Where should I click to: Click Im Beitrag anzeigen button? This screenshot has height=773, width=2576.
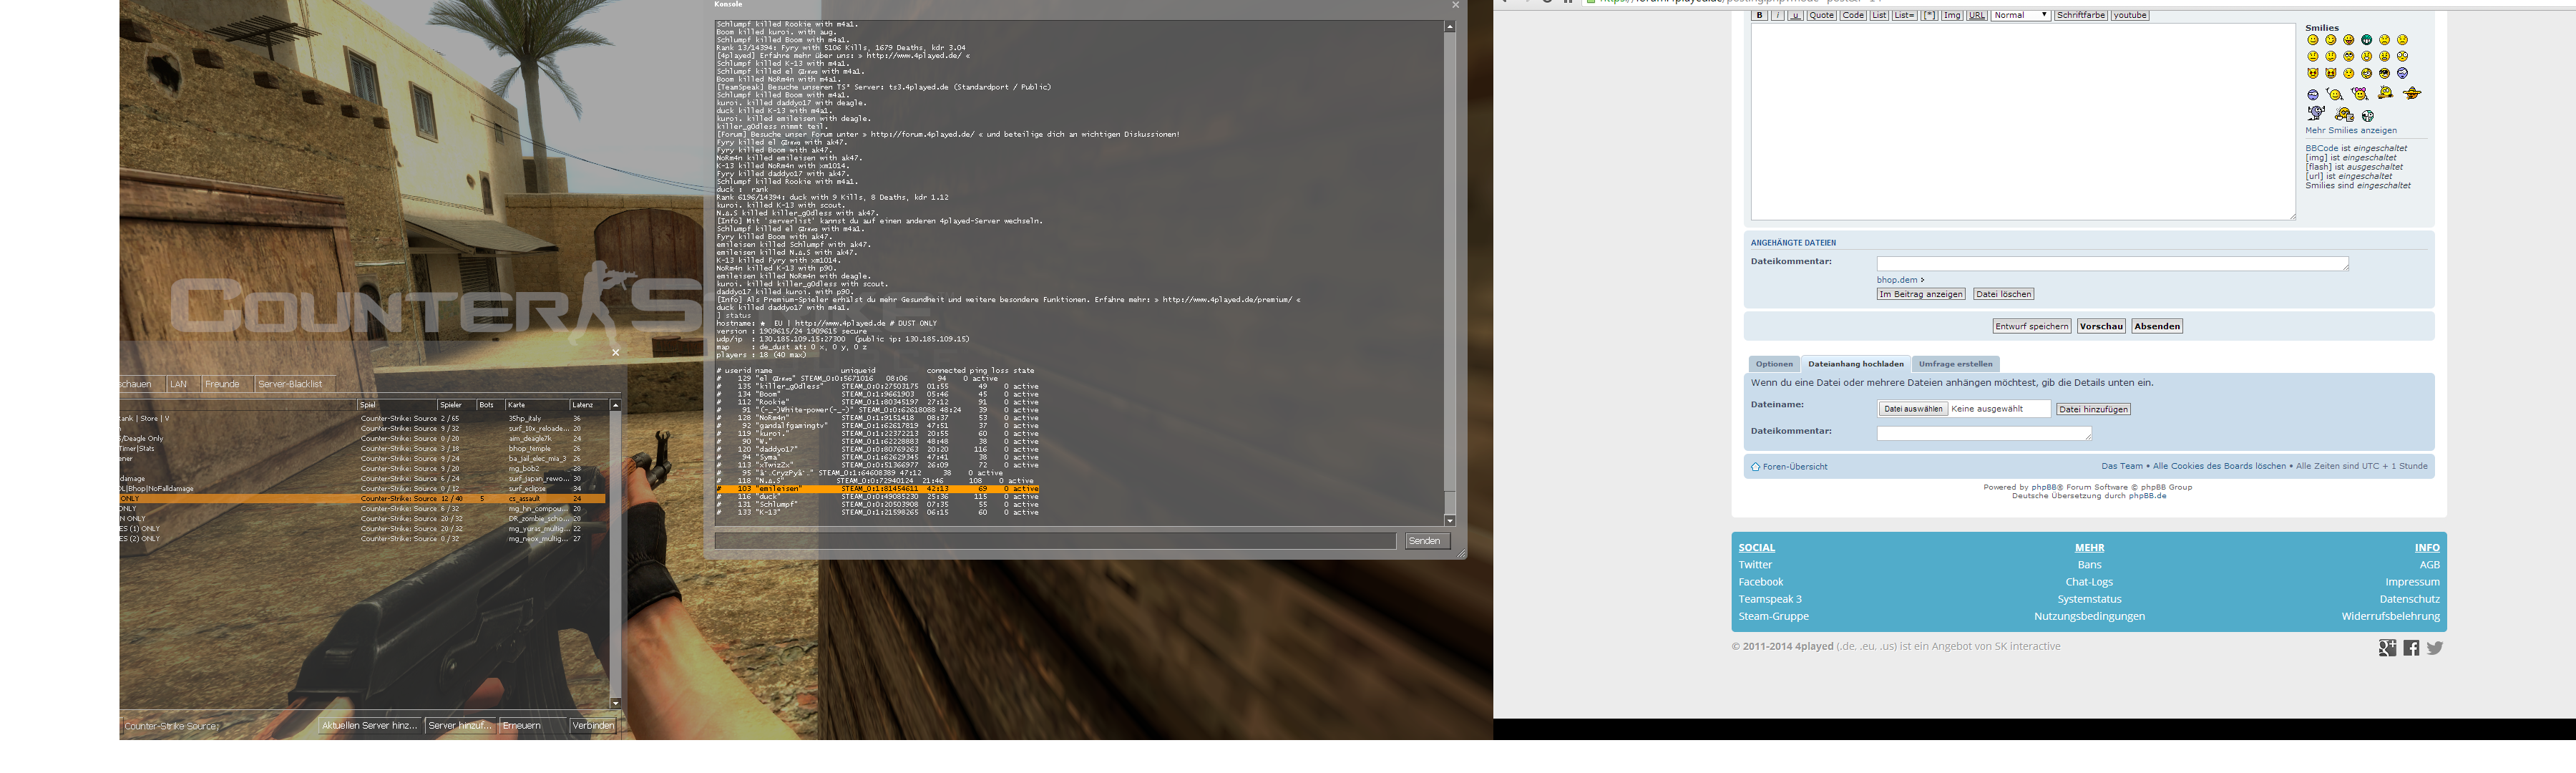coord(1921,294)
